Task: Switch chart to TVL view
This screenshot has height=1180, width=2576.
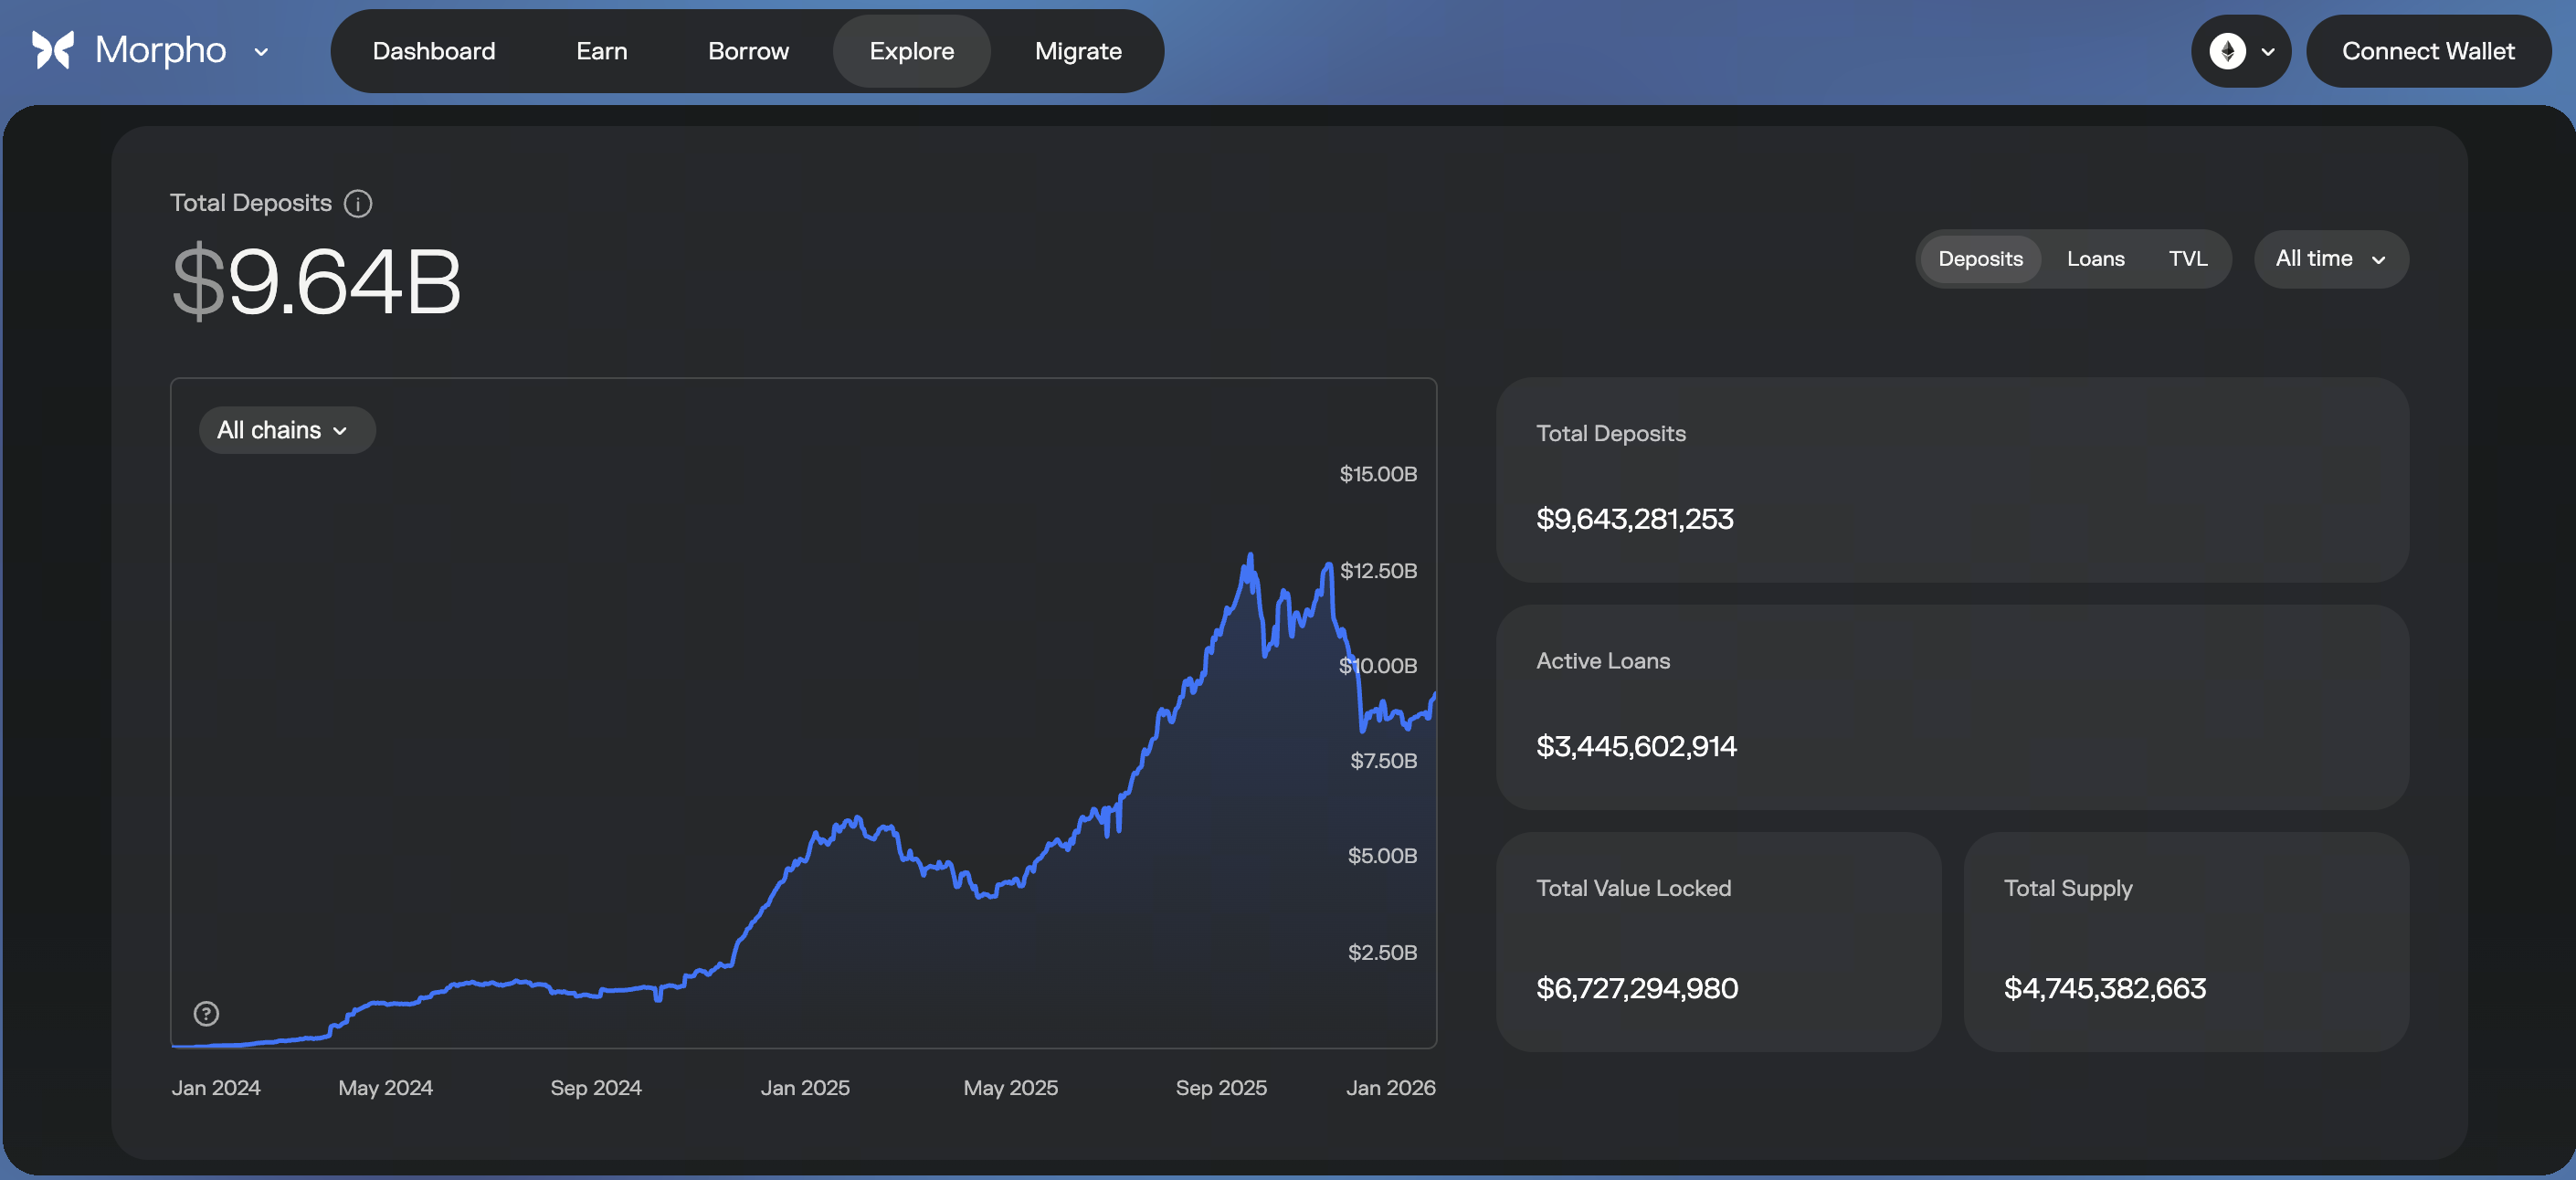Action: click(2187, 259)
